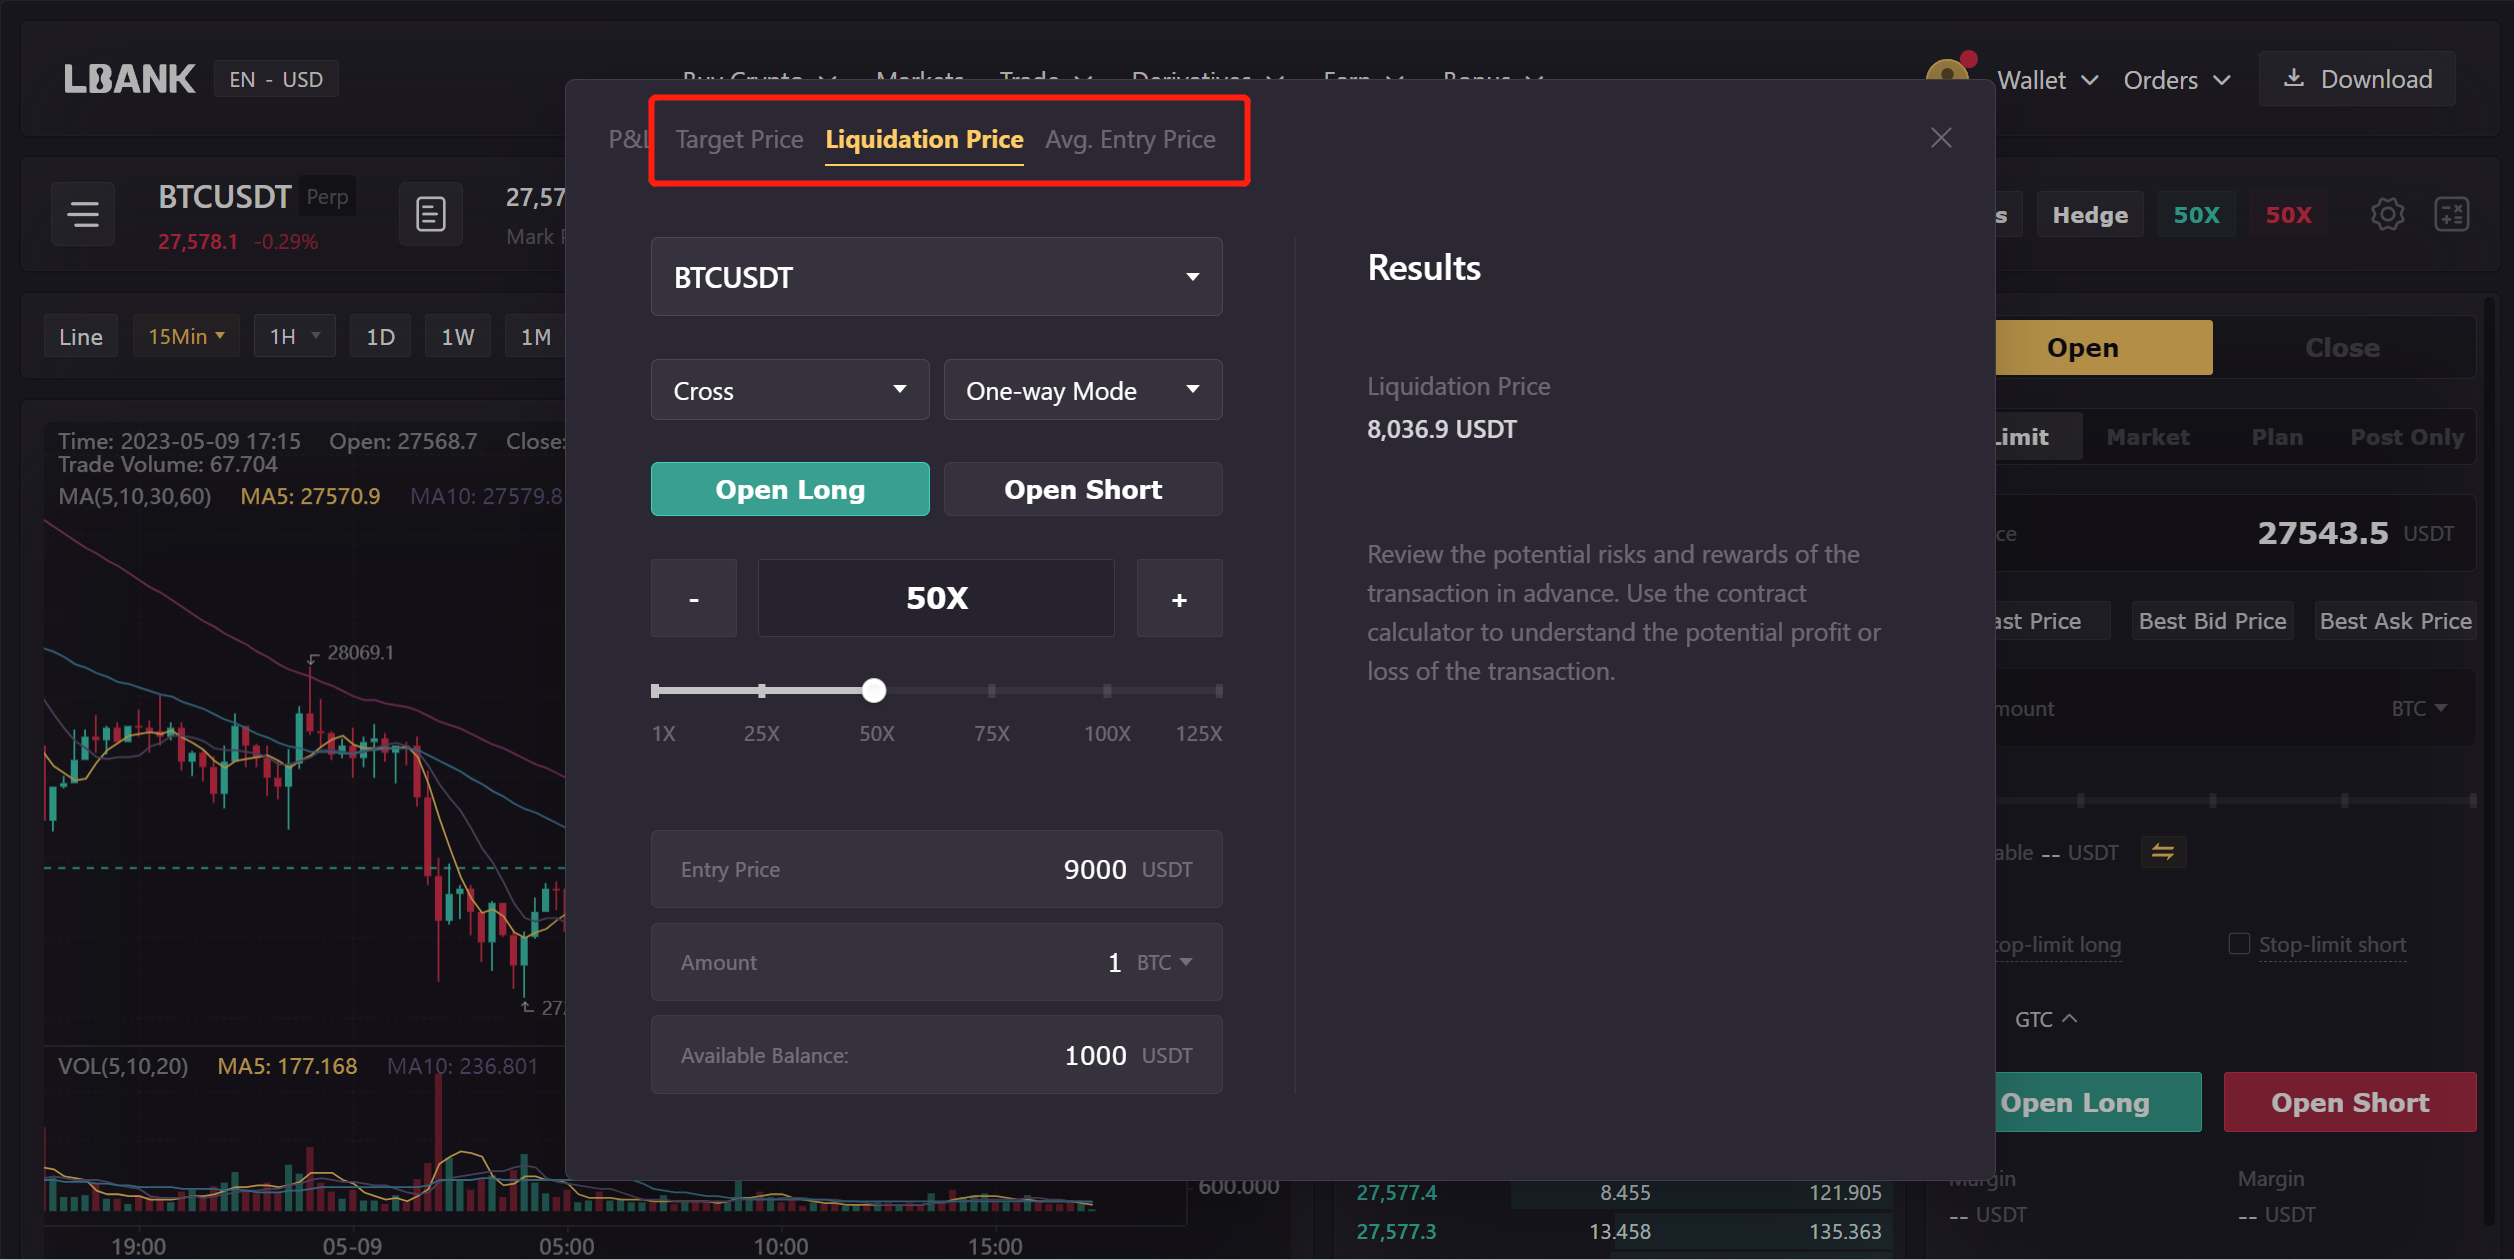Set leverage slider to 75X mark

992,691
